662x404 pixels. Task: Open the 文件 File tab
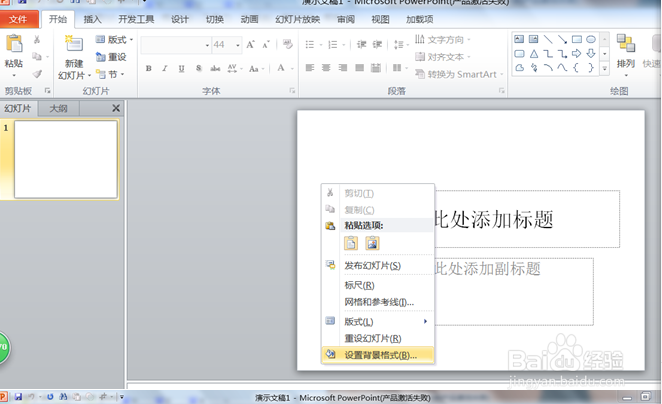pos(18,19)
